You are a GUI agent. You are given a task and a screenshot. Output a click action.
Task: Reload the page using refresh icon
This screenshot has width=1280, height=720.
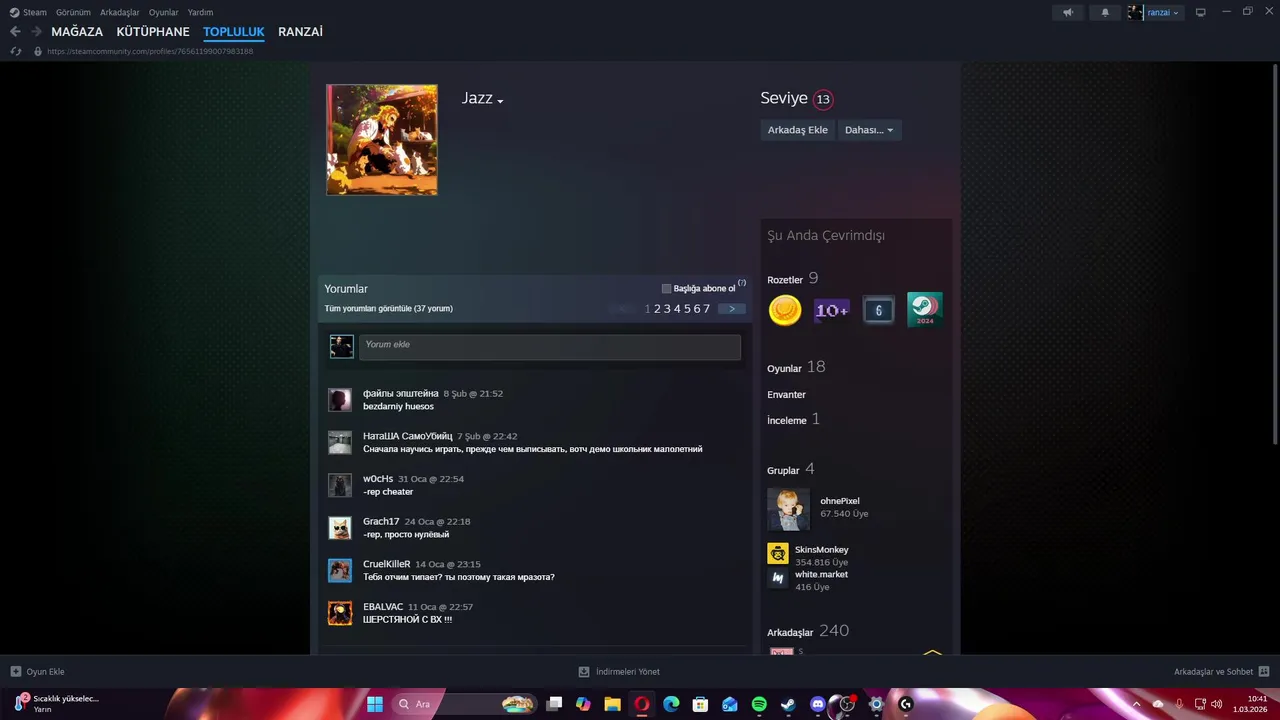[x=15, y=51]
